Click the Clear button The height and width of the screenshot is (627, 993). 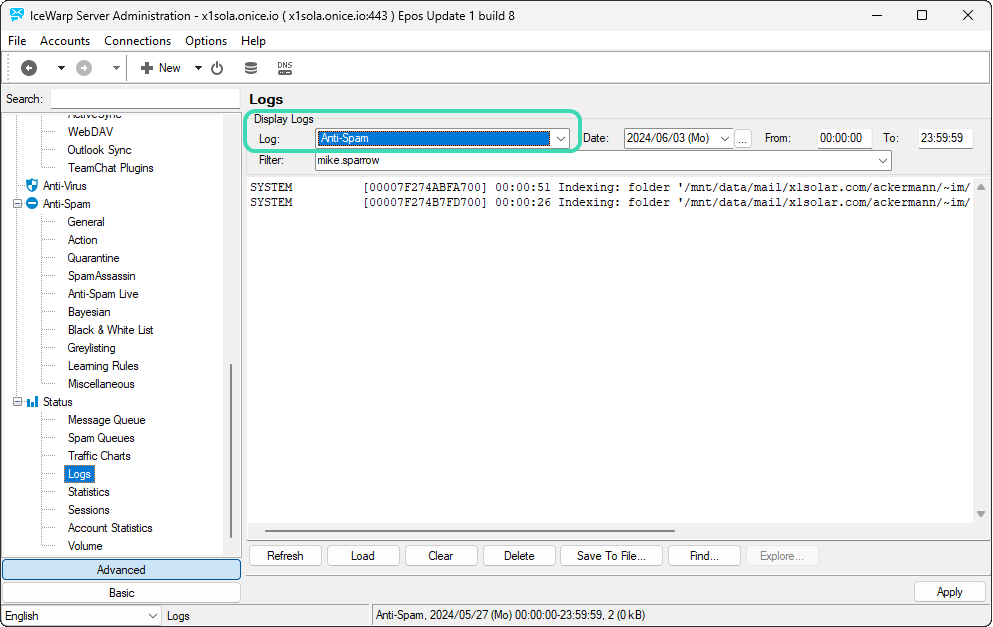point(441,556)
